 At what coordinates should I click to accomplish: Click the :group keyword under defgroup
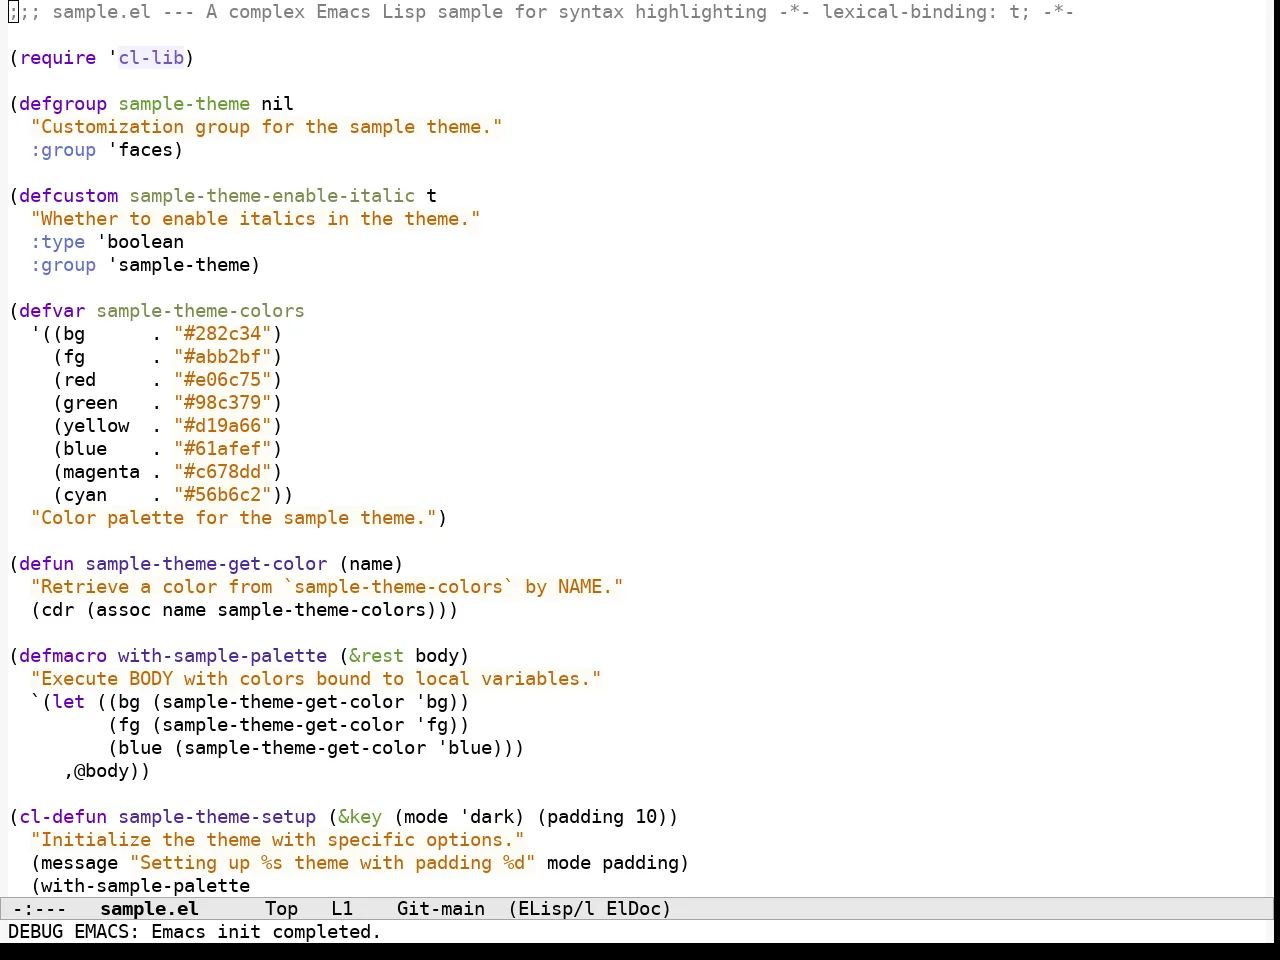(63, 150)
